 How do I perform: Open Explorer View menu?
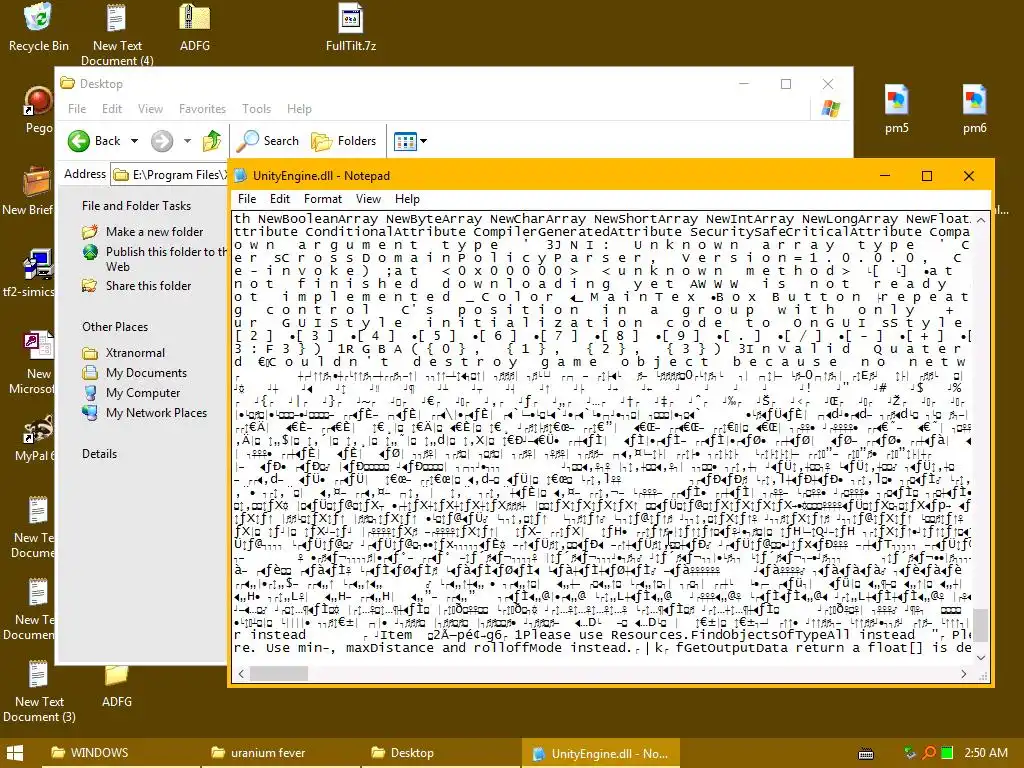pyautogui.click(x=150, y=109)
